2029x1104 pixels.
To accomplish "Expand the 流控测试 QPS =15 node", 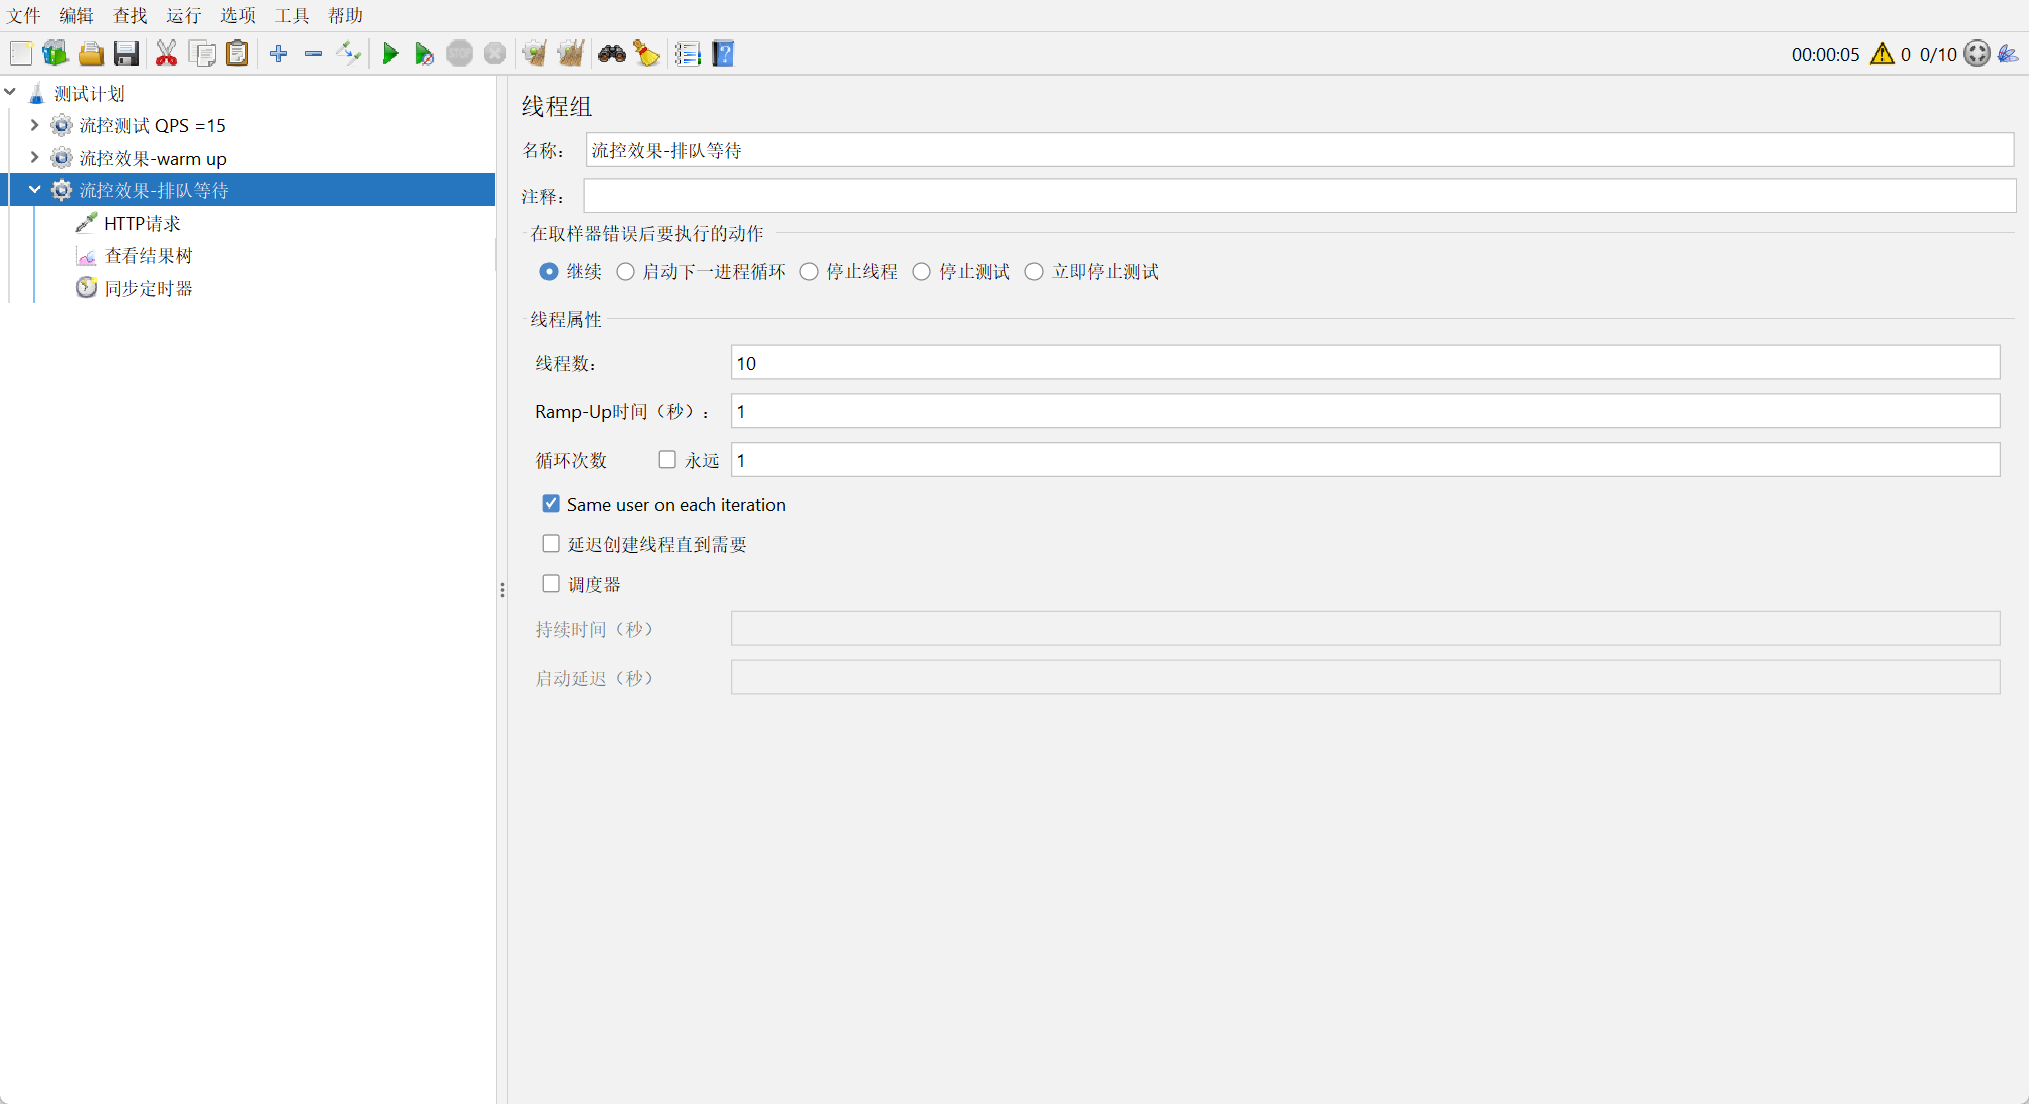I will [34, 125].
